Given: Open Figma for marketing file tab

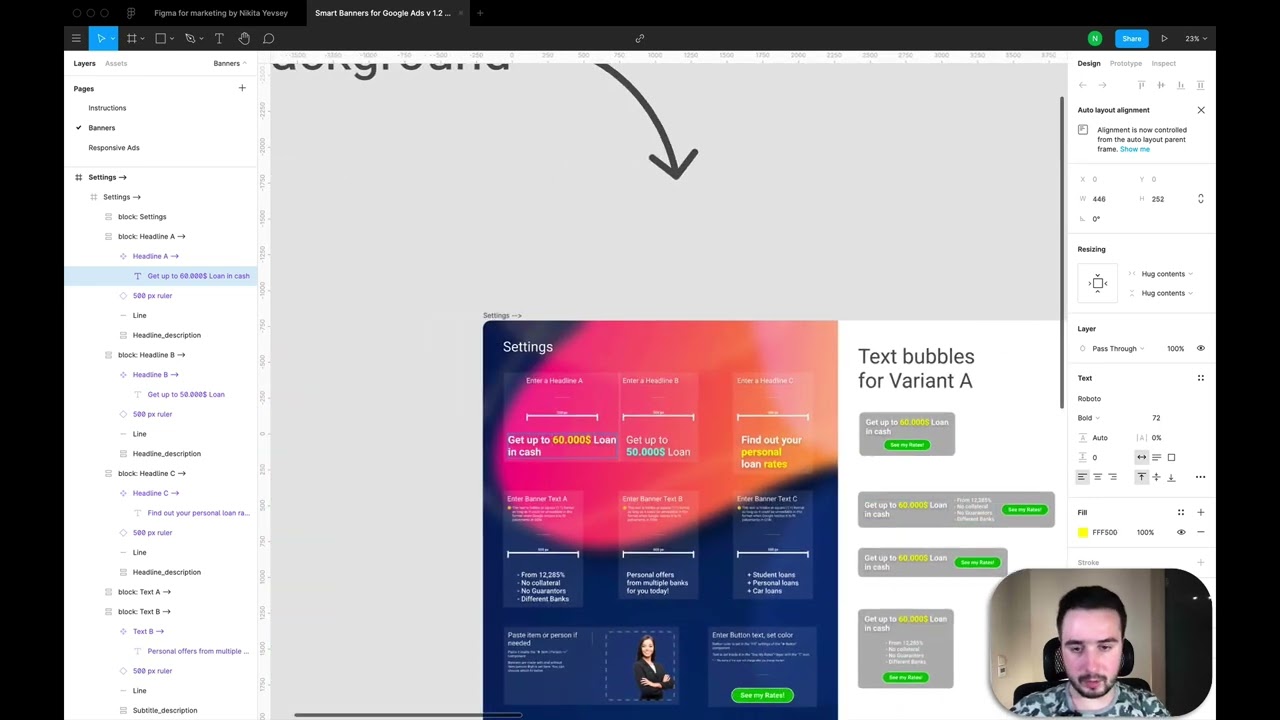Looking at the screenshot, I should pyautogui.click(x=221, y=13).
